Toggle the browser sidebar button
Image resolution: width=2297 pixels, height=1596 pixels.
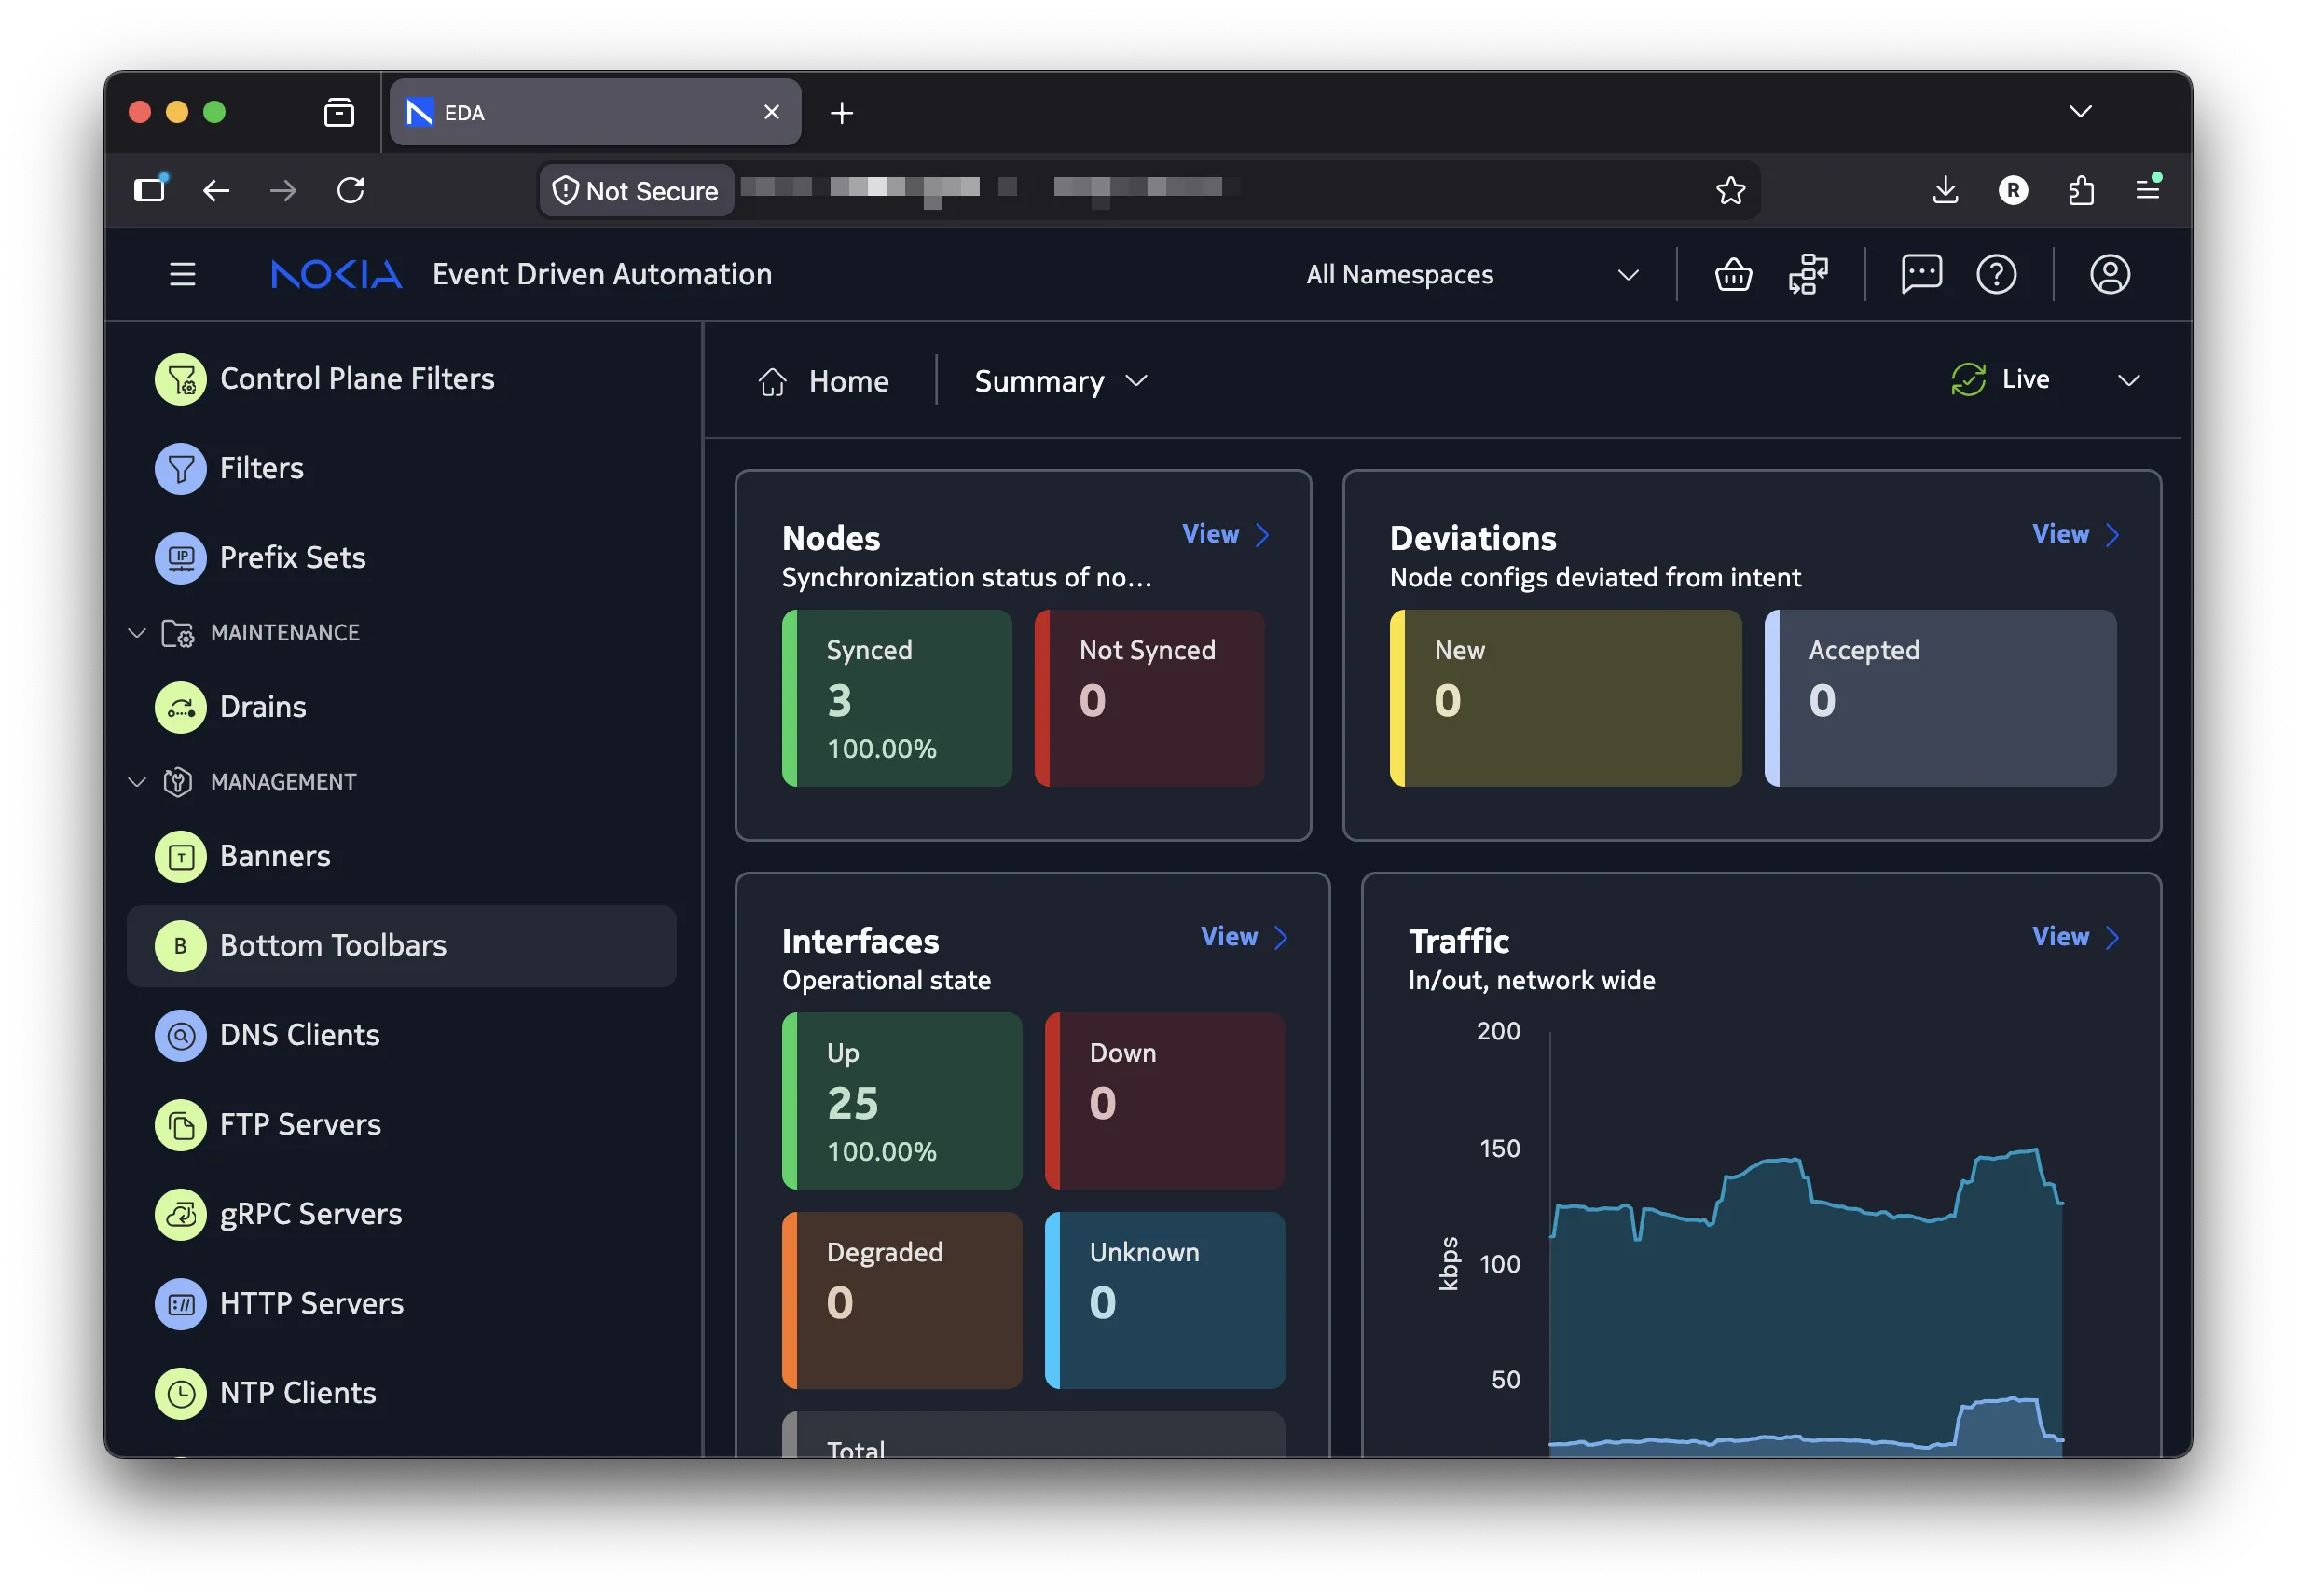coord(150,189)
